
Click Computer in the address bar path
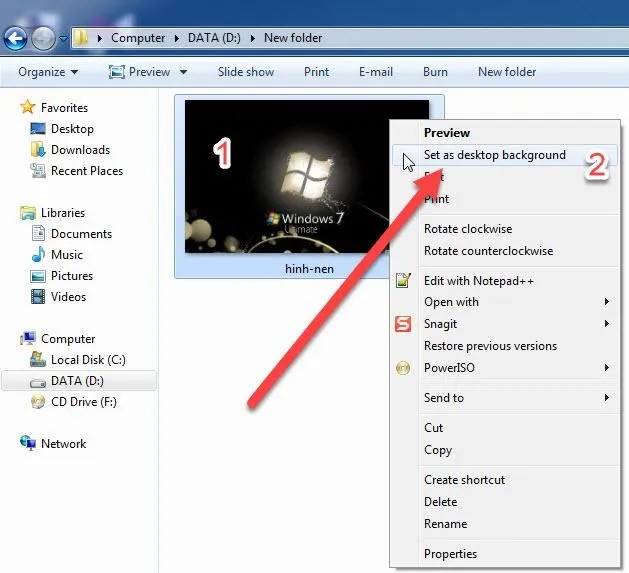[138, 38]
